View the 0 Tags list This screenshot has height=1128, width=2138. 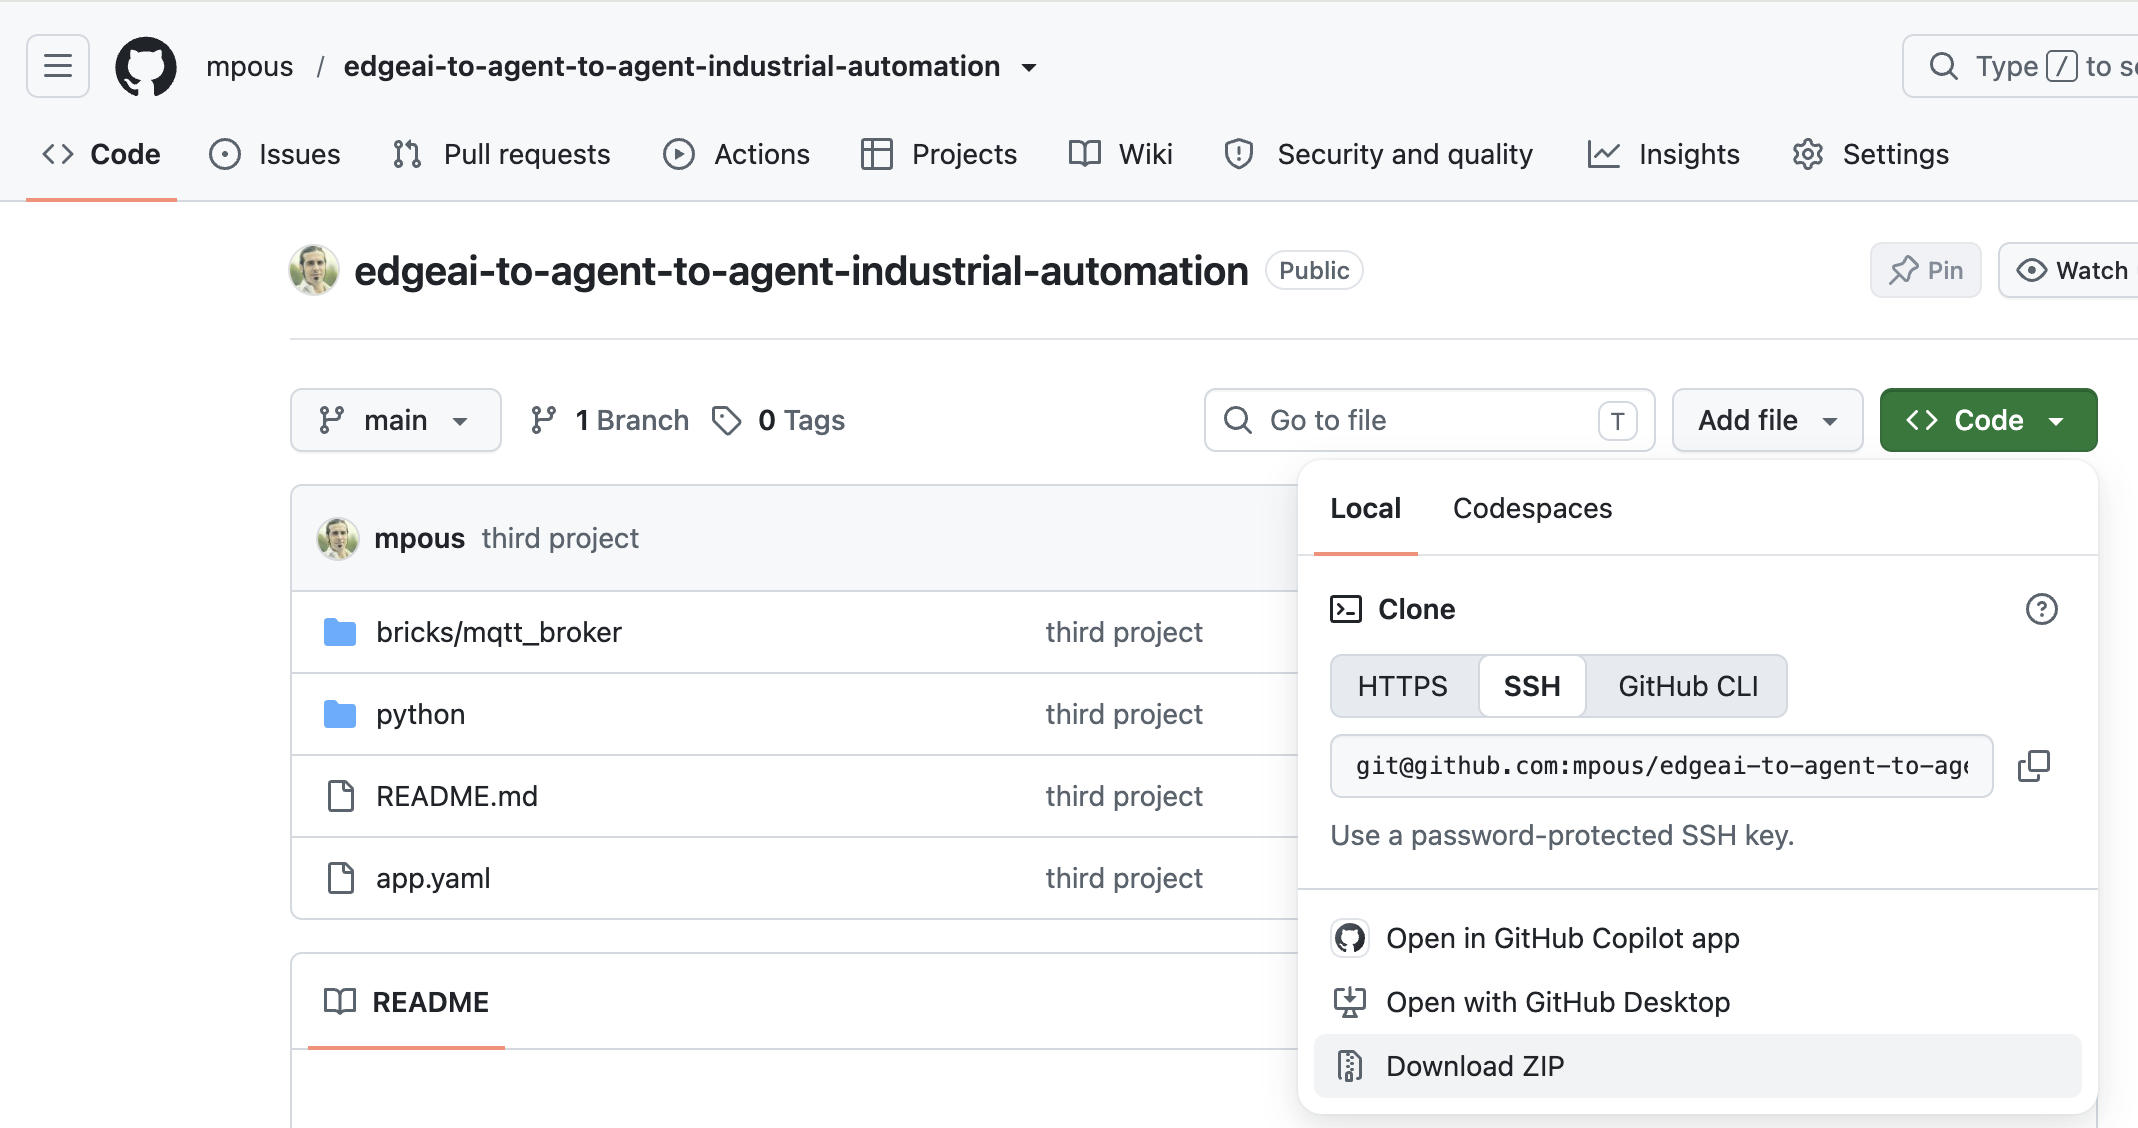(x=778, y=420)
